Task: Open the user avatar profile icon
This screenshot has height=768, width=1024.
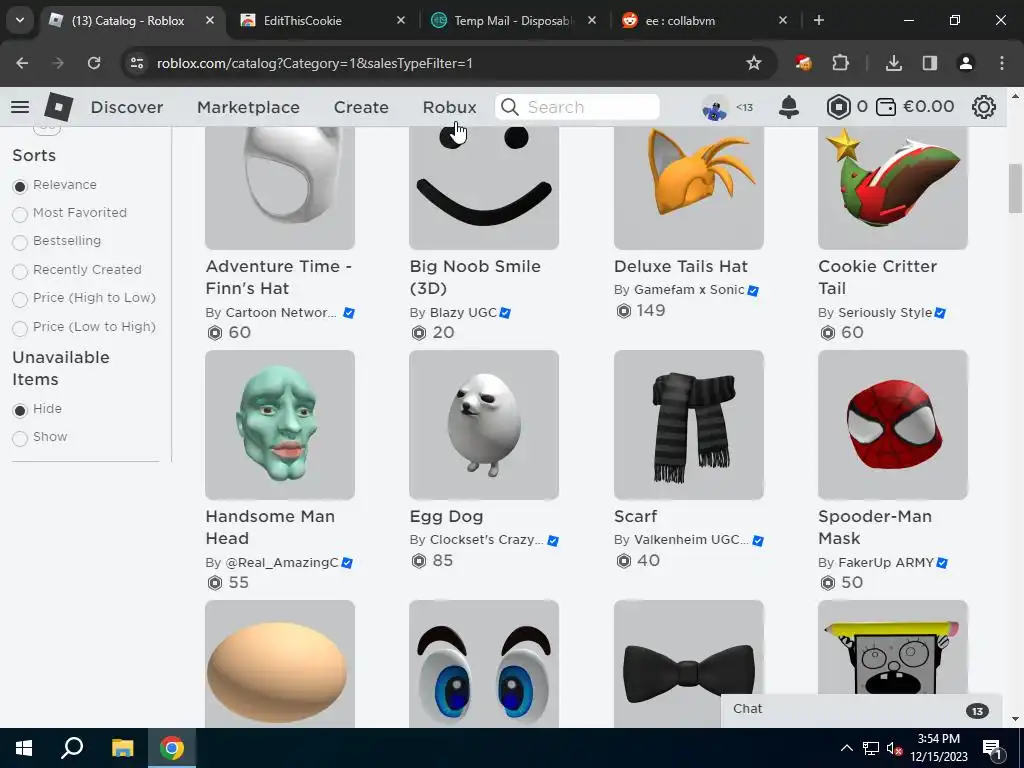Action: tap(715, 107)
